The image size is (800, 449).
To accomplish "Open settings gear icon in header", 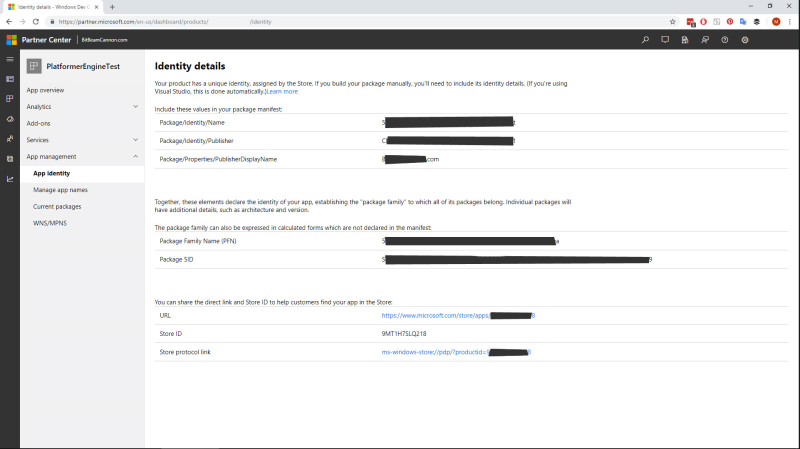I will [745, 40].
